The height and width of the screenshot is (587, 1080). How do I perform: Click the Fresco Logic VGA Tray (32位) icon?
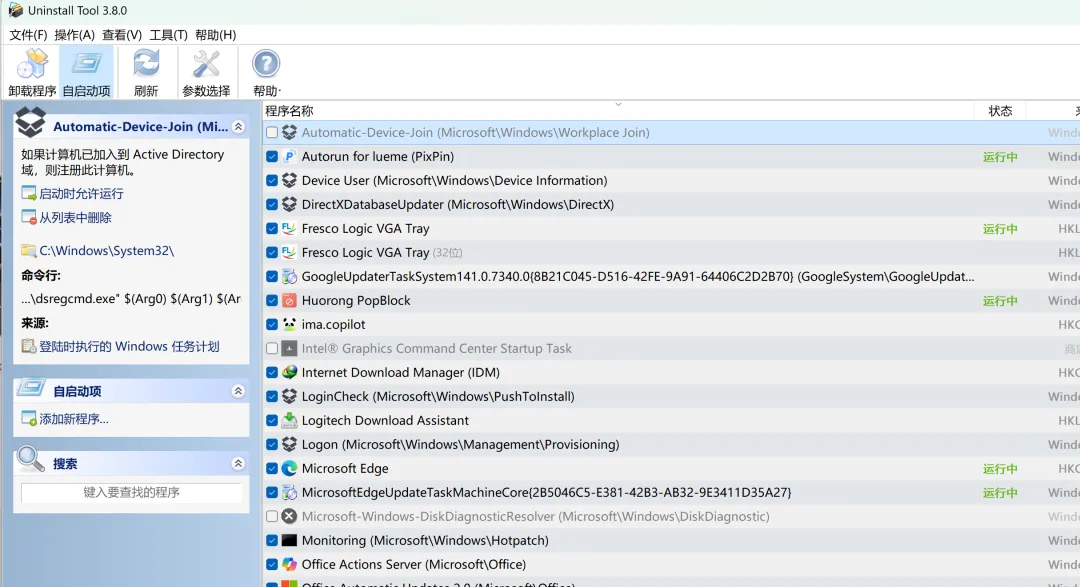click(289, 252)
